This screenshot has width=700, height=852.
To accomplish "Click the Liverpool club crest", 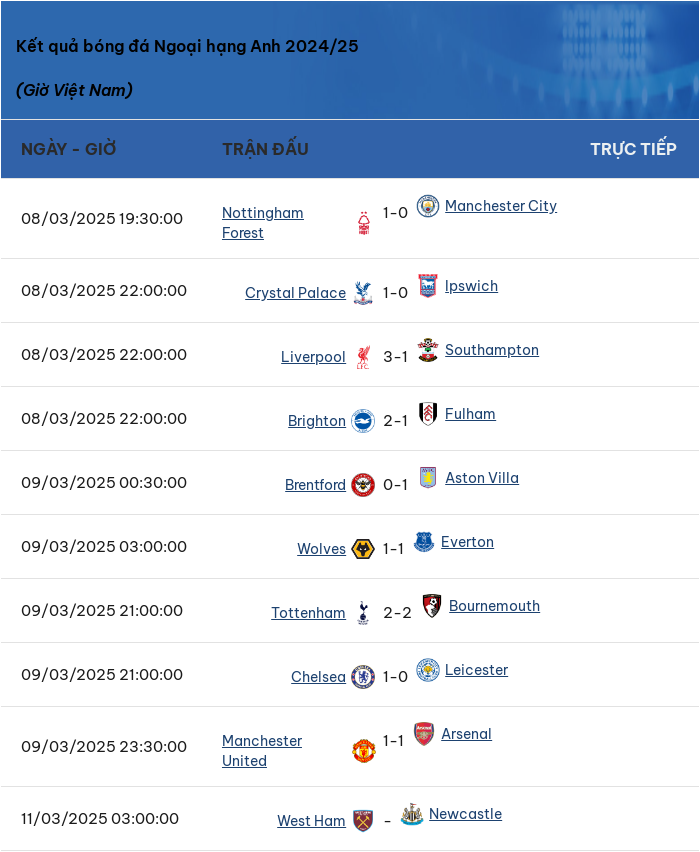I will tap(363, 357).
